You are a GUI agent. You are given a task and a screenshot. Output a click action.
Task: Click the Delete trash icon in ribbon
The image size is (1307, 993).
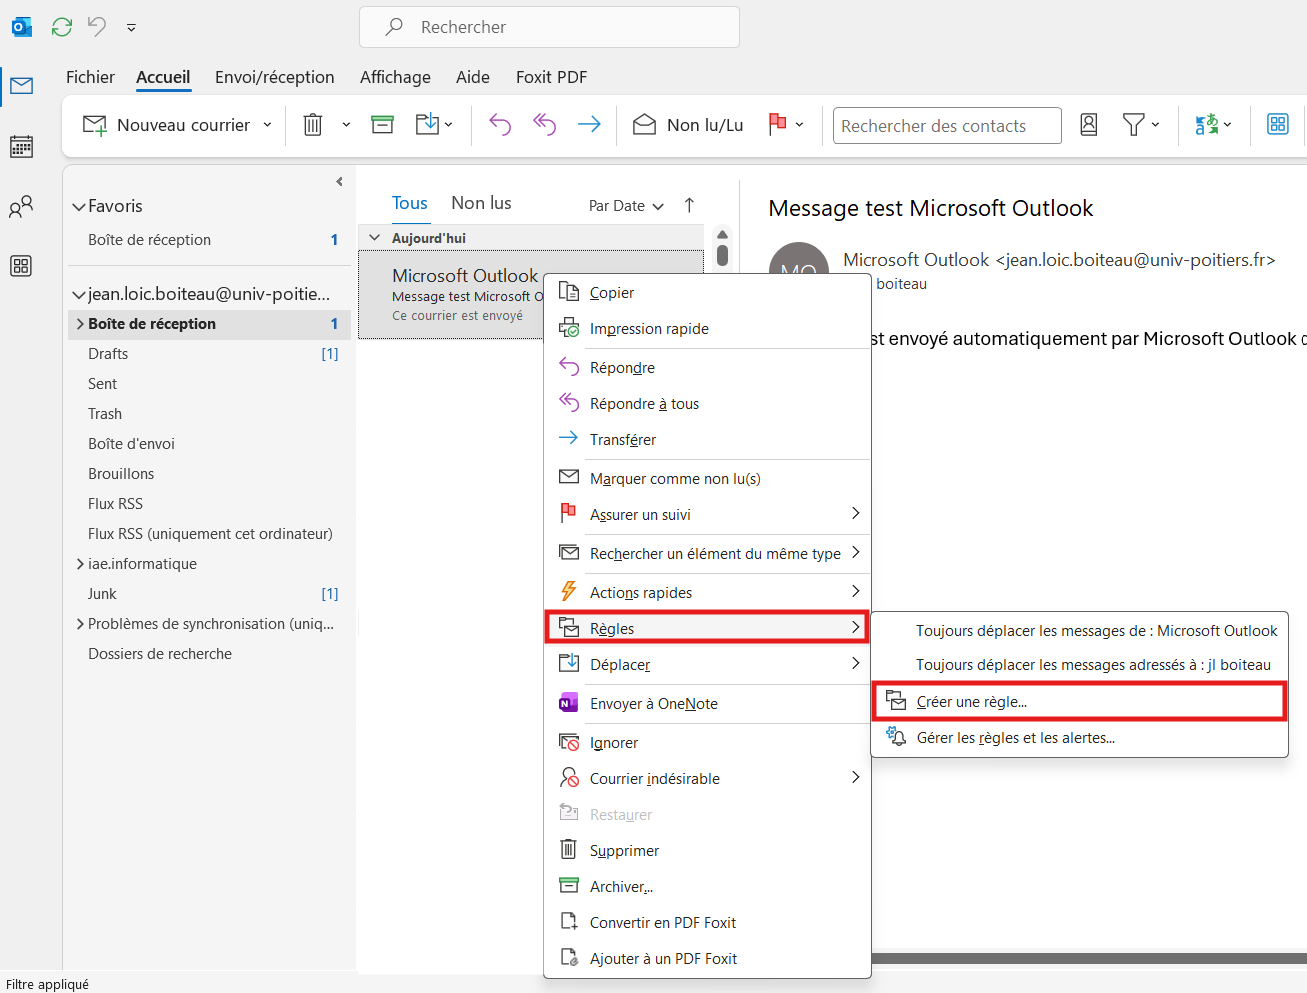point(313,125)
